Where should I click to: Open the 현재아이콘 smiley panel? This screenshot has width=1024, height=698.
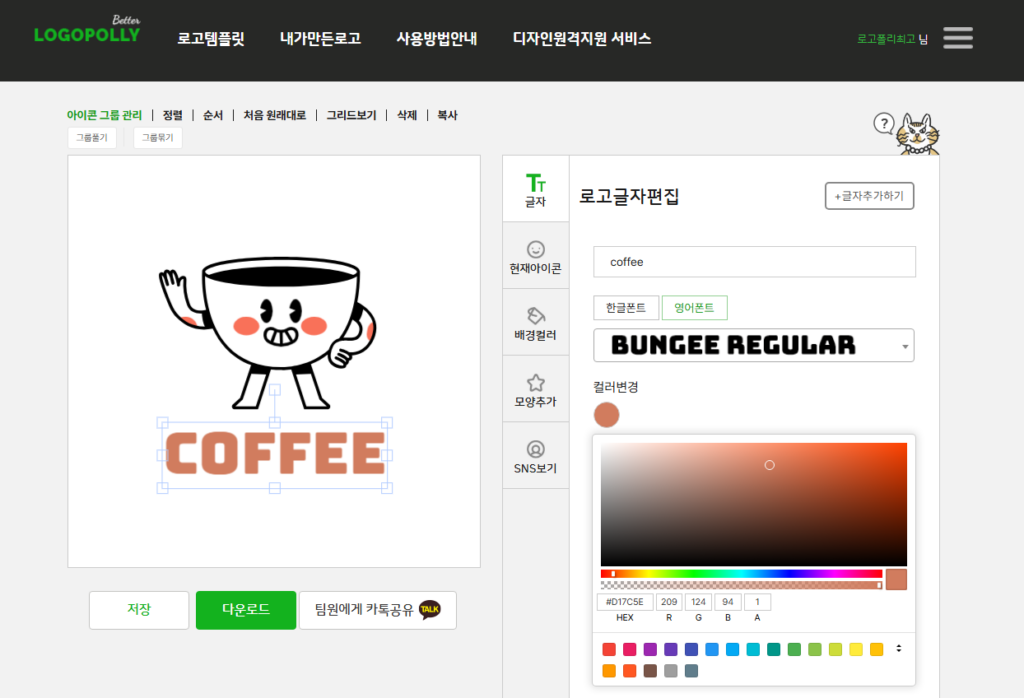point(536,257)
